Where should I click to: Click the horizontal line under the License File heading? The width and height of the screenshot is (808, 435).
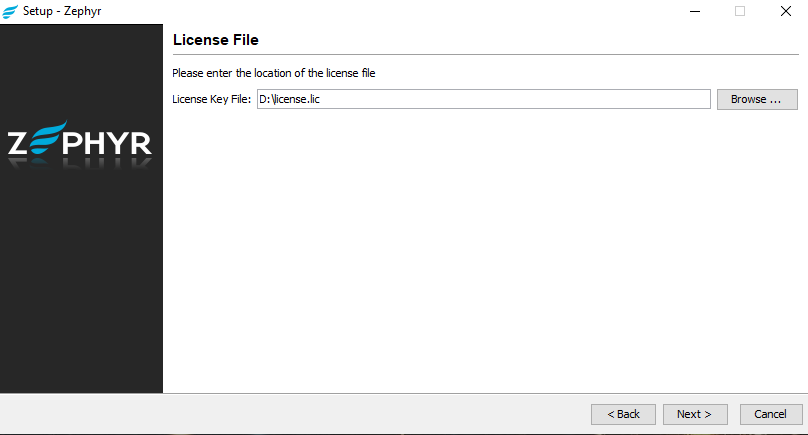[x=480, y=54]
